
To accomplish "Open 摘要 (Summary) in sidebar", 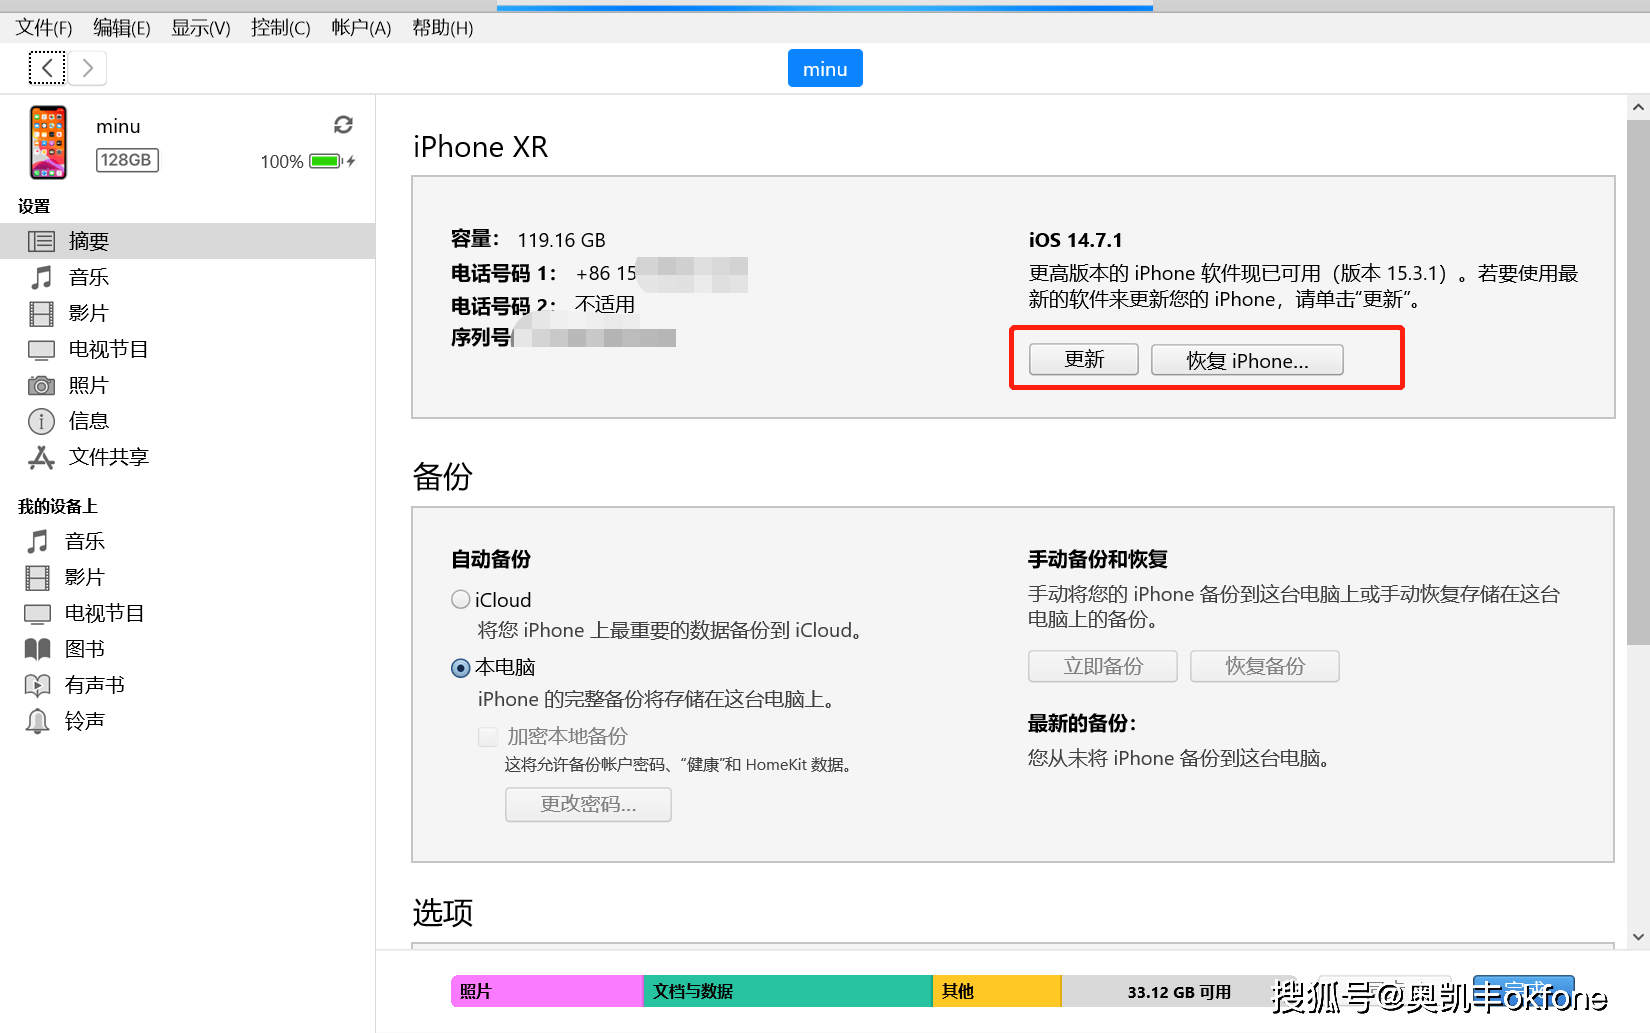I will (88, 240).
